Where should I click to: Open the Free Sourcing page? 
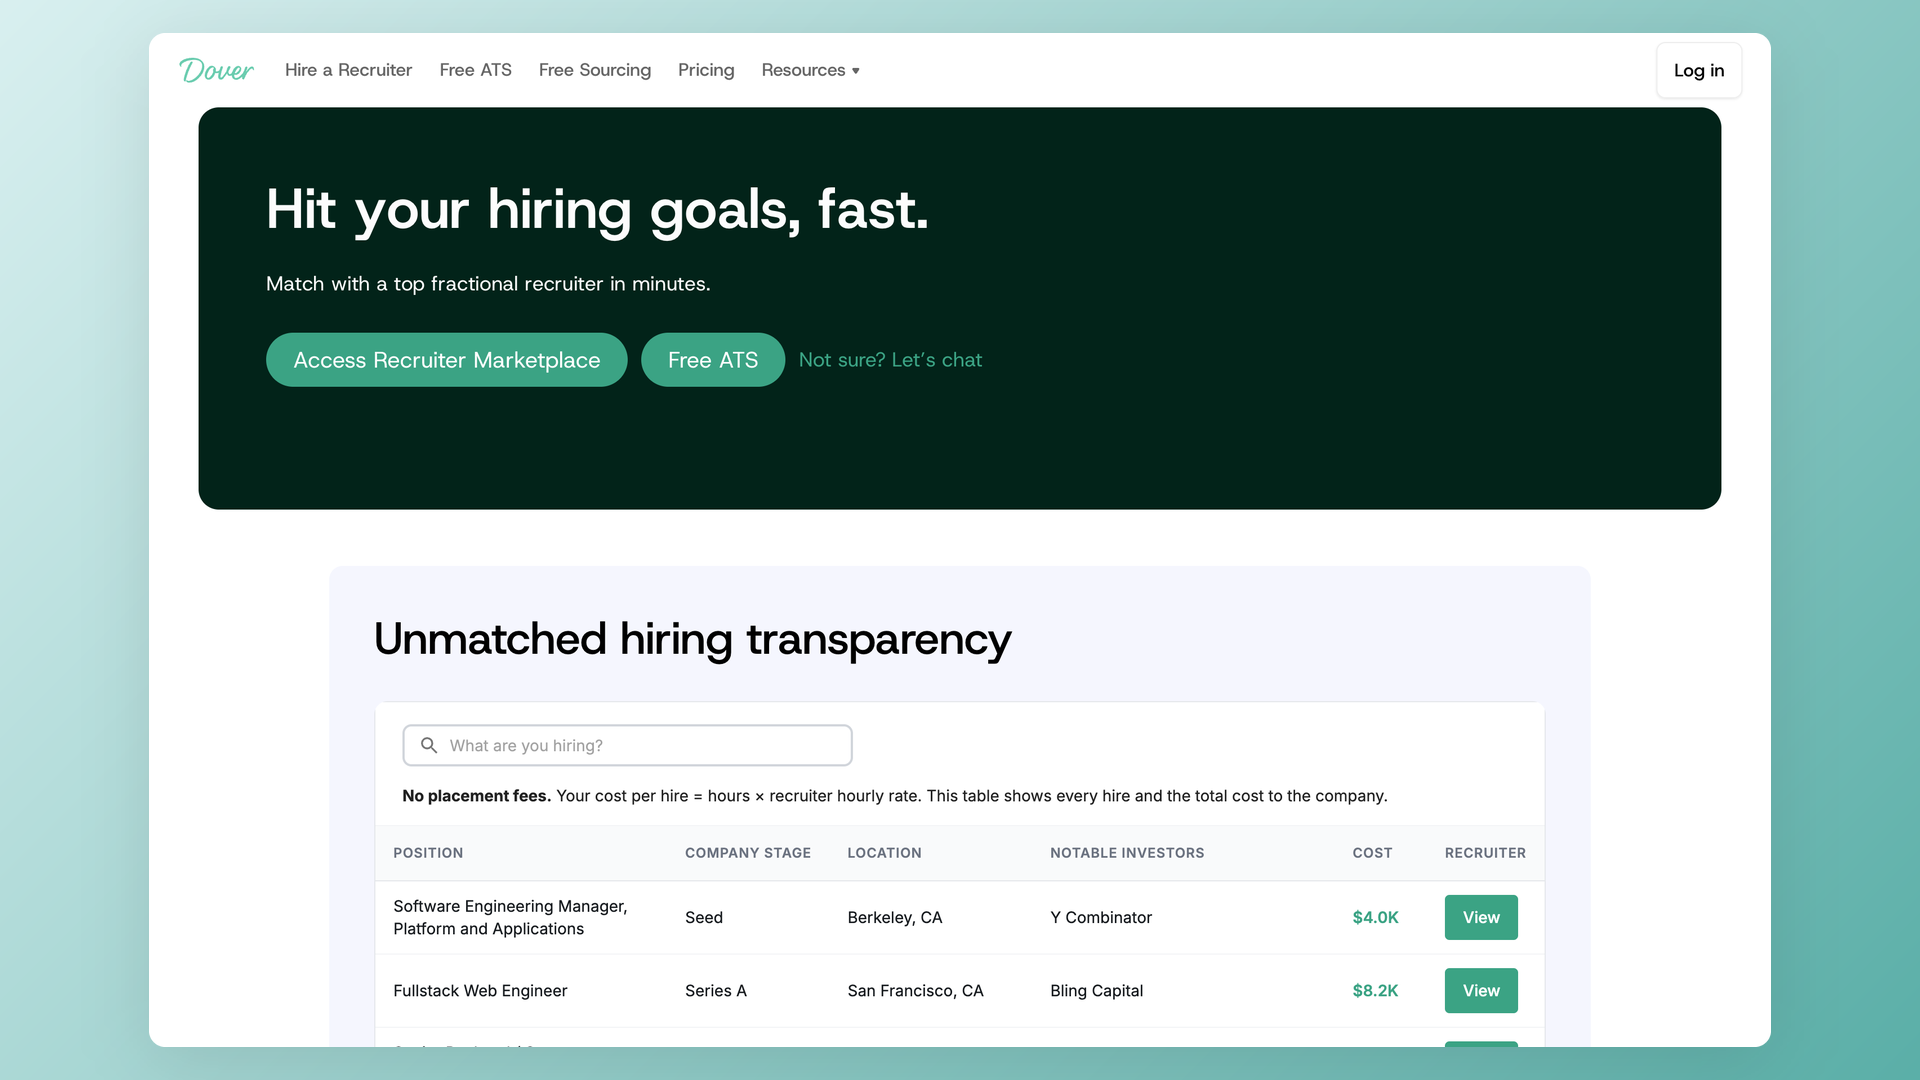pos(594,70)
